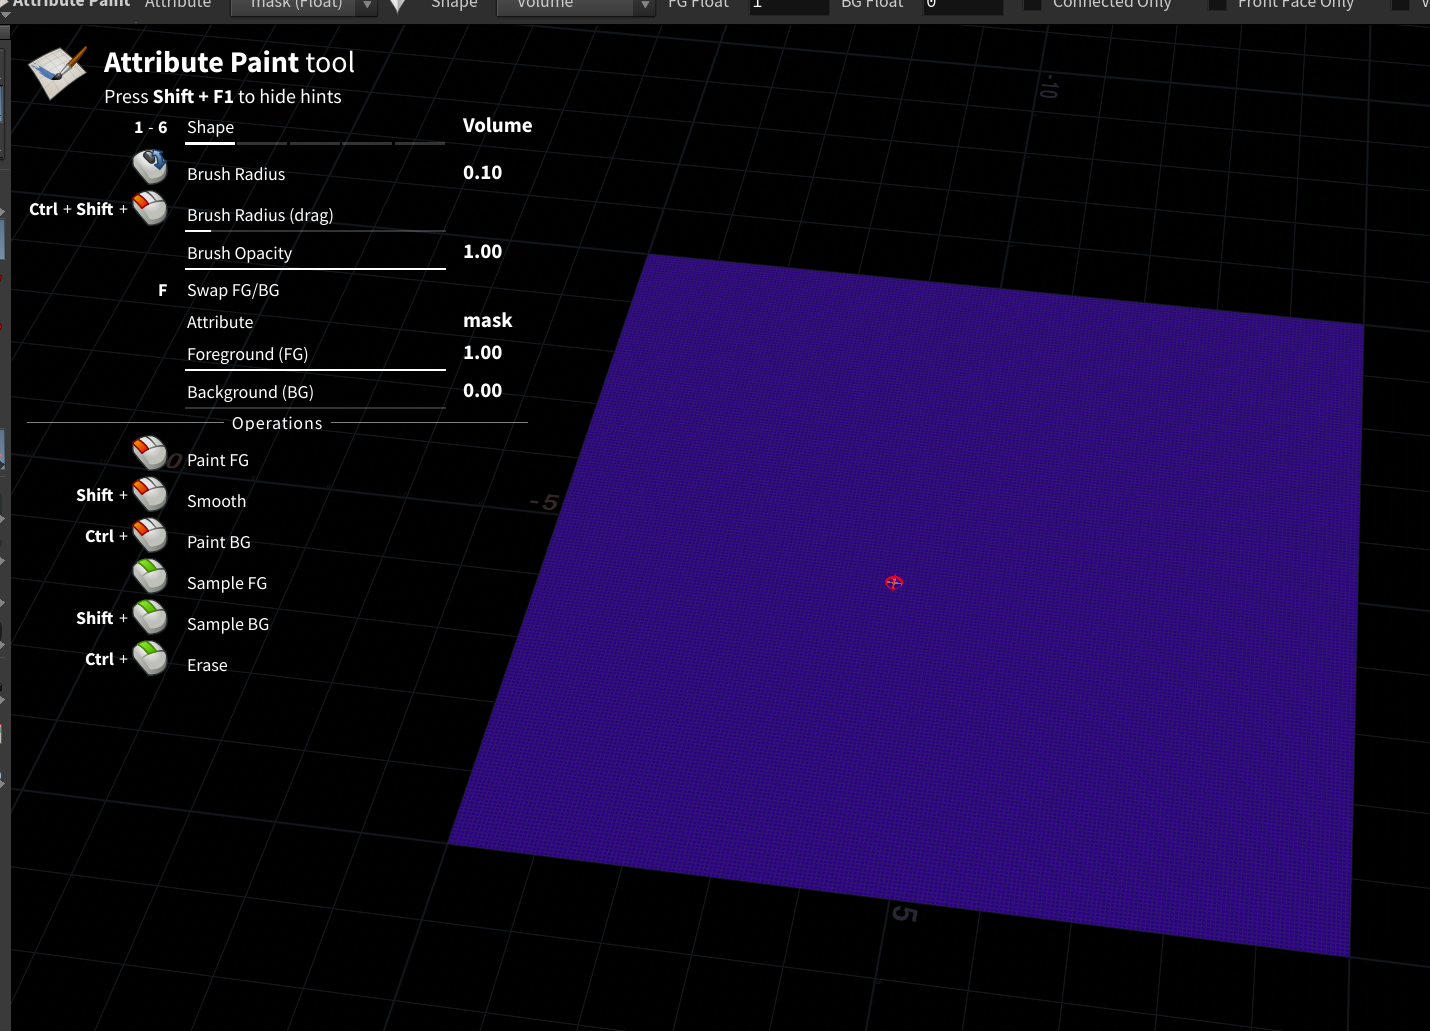
Task: Click the Shape label in hints
Action: click(x=210, y=127)
